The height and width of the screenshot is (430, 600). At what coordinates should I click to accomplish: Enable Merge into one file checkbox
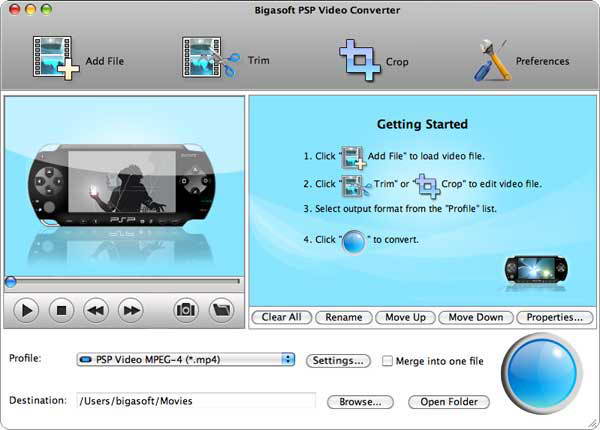click(387, 361)
